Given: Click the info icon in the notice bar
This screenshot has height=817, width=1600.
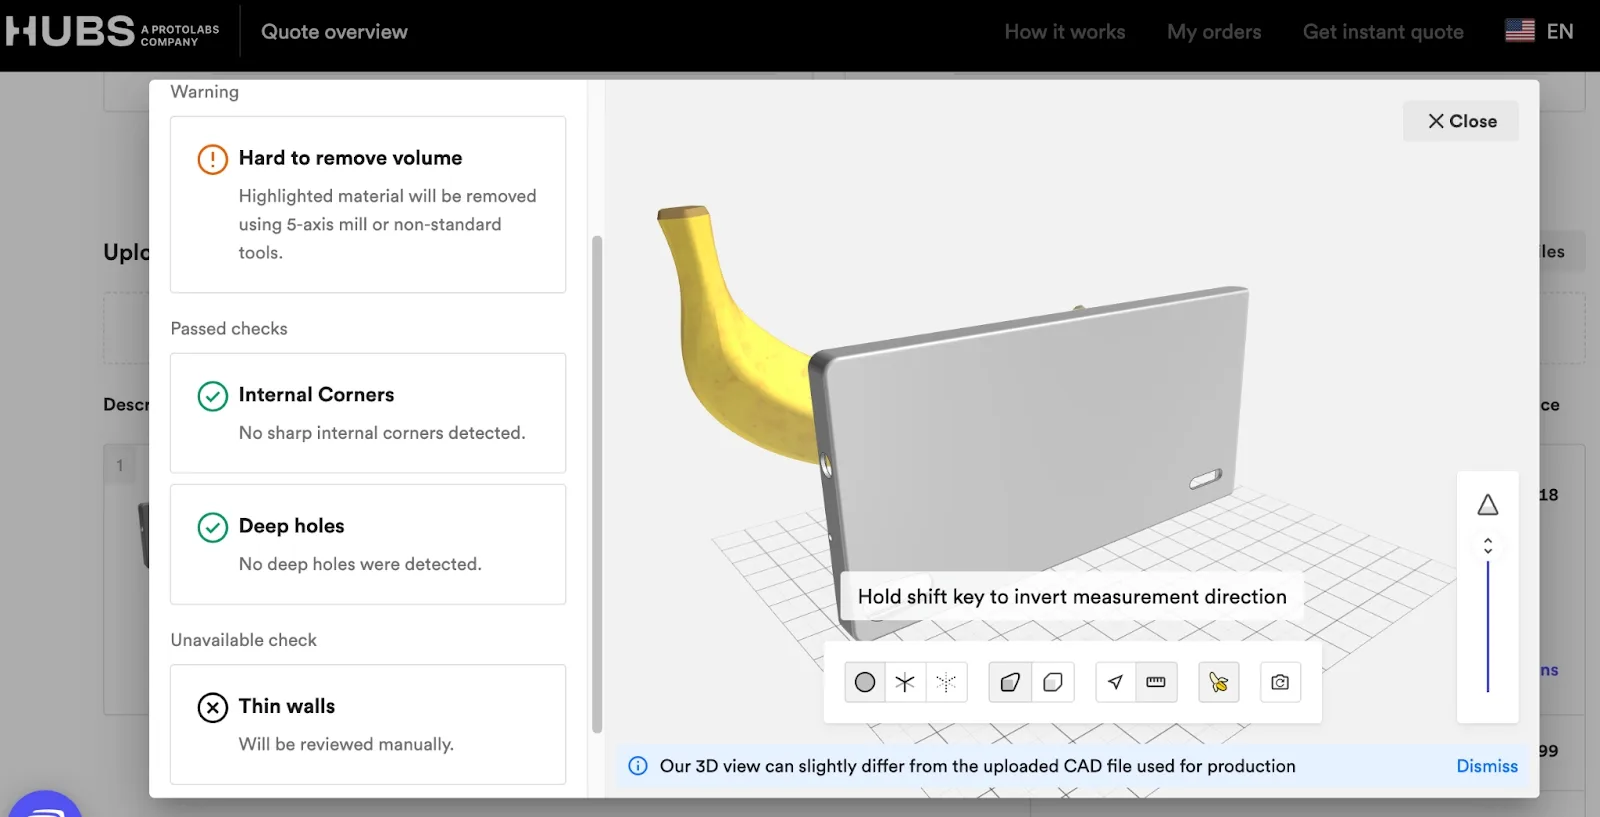Looking at the screenshot, I should tap(638, 766).
